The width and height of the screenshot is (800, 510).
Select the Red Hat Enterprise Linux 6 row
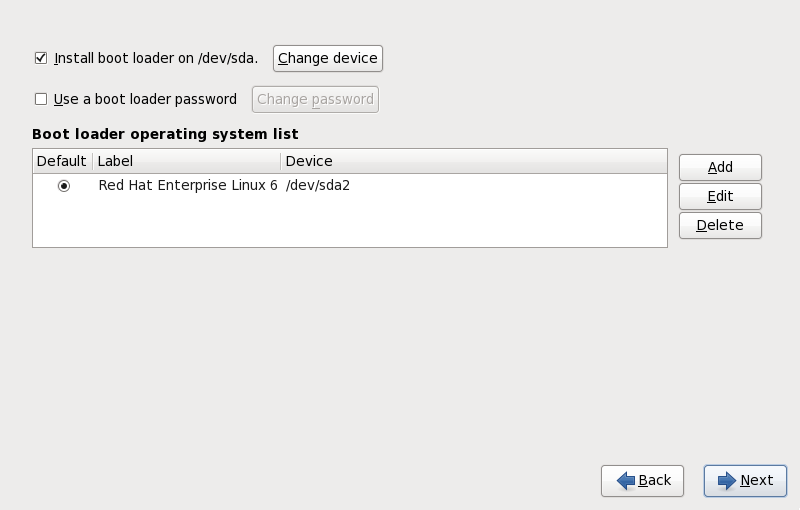[x=188, y=186]
